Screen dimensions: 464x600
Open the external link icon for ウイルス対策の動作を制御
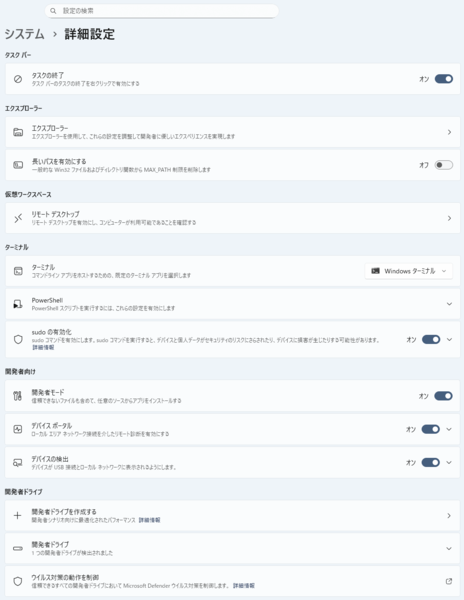tap(449, 581)
